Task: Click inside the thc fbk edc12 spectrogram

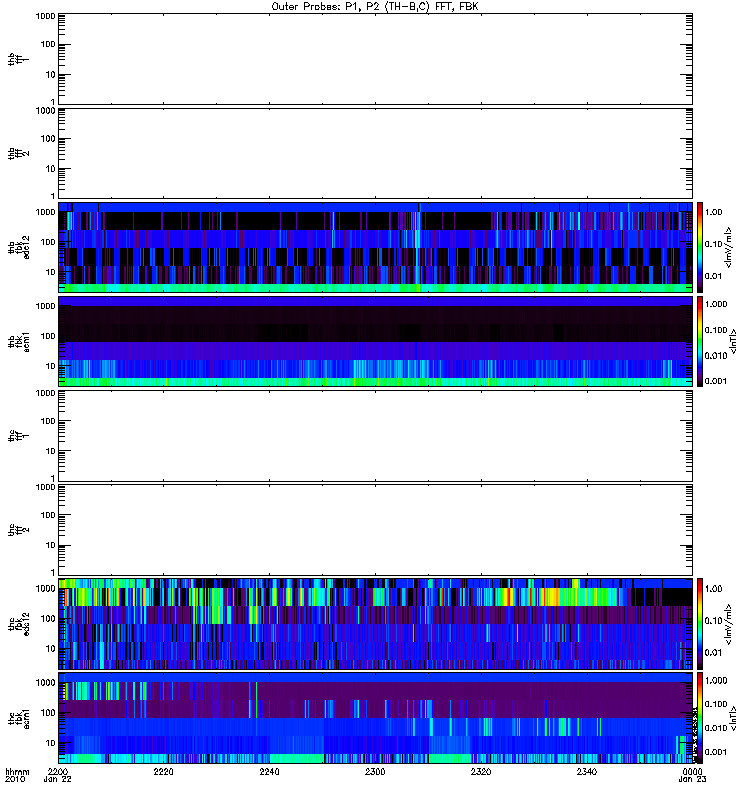Action: [x=375, y=624]
